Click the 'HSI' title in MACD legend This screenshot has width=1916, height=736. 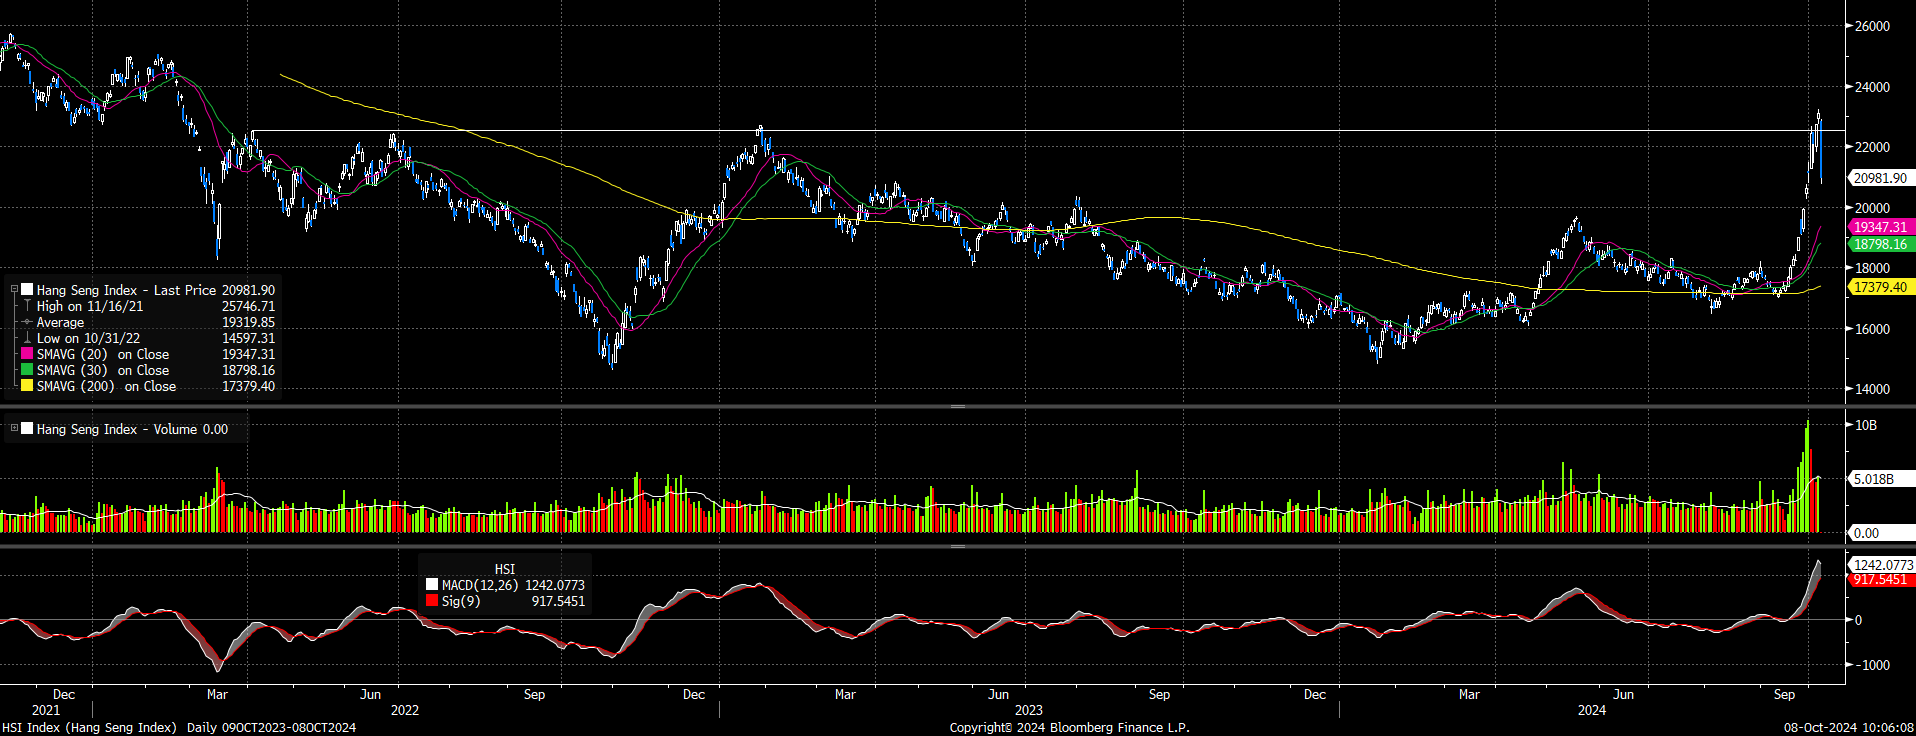[x=505, y=569]
